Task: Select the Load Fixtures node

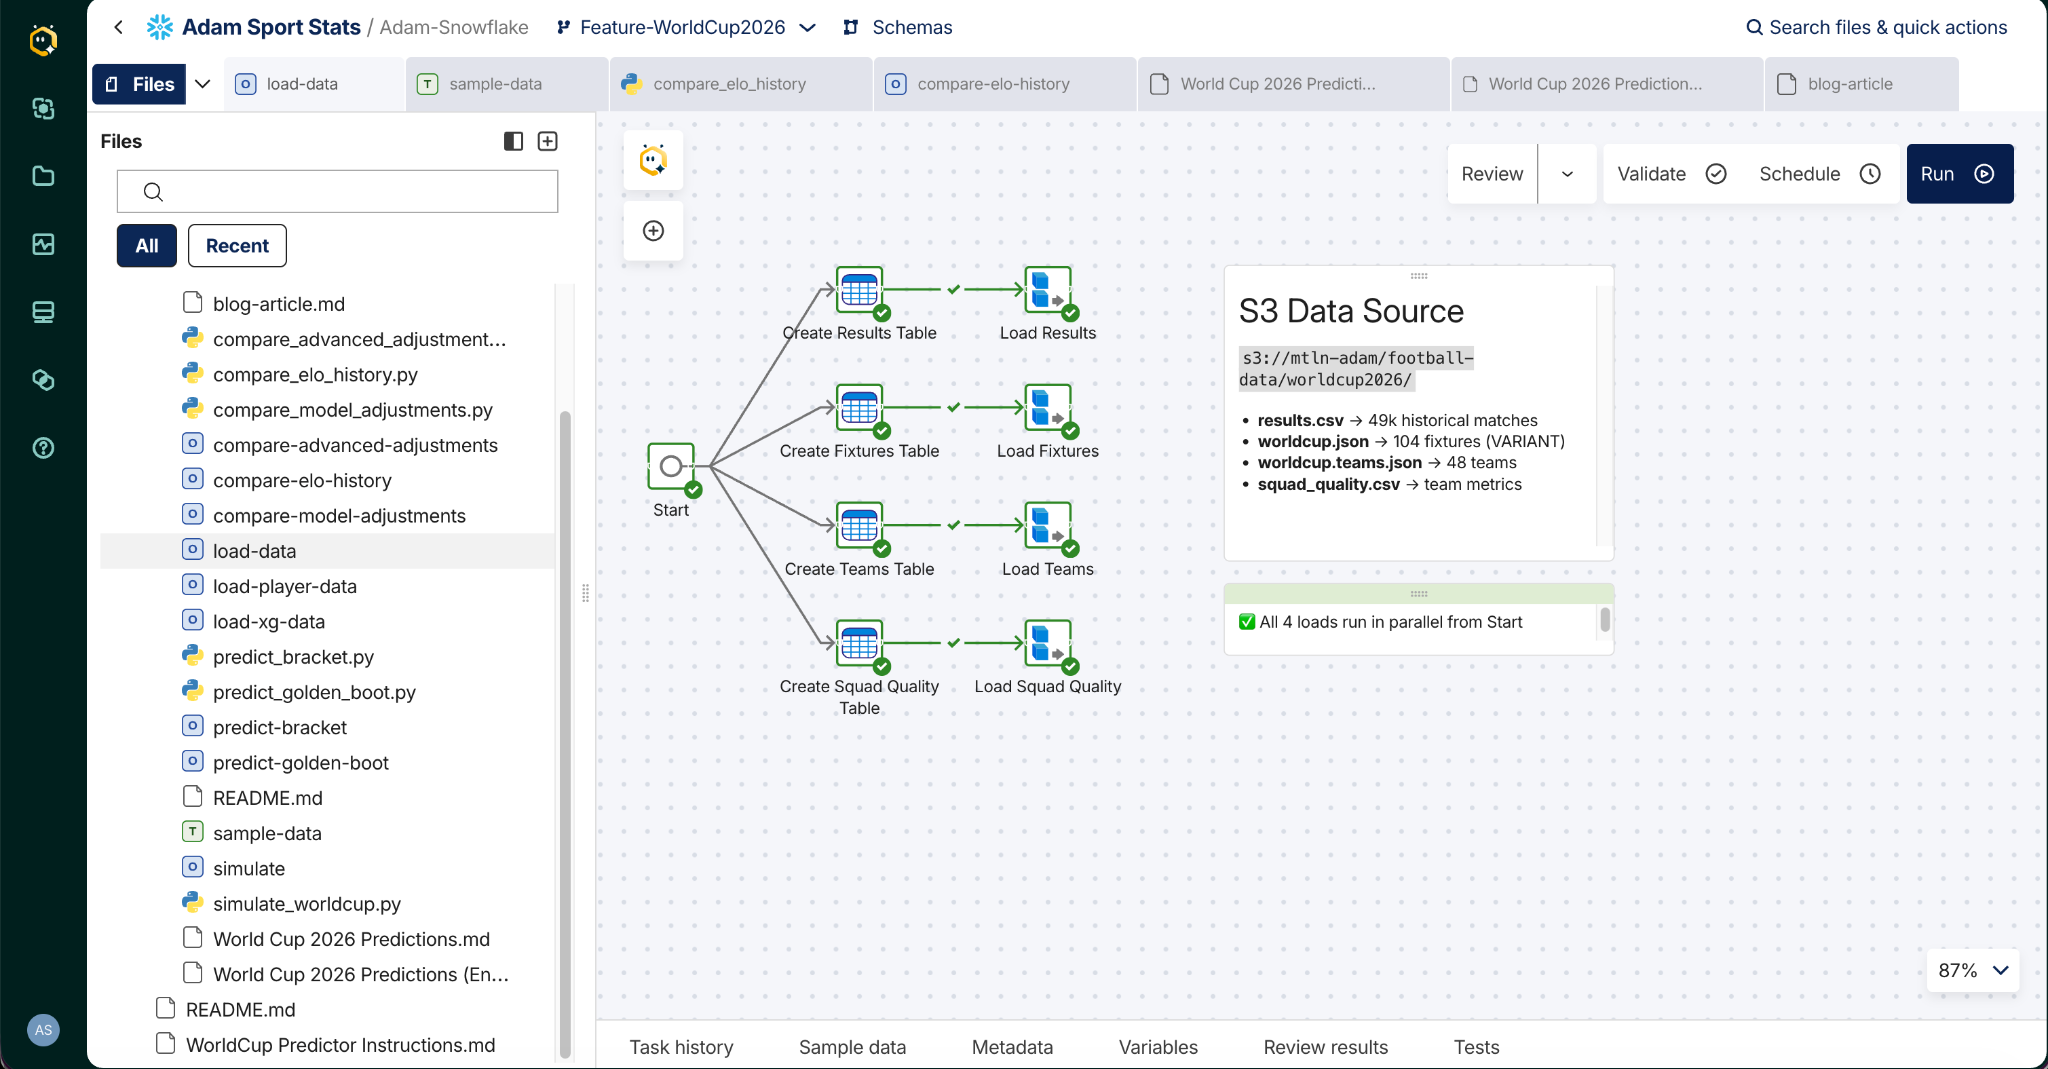Action: 1047,408
